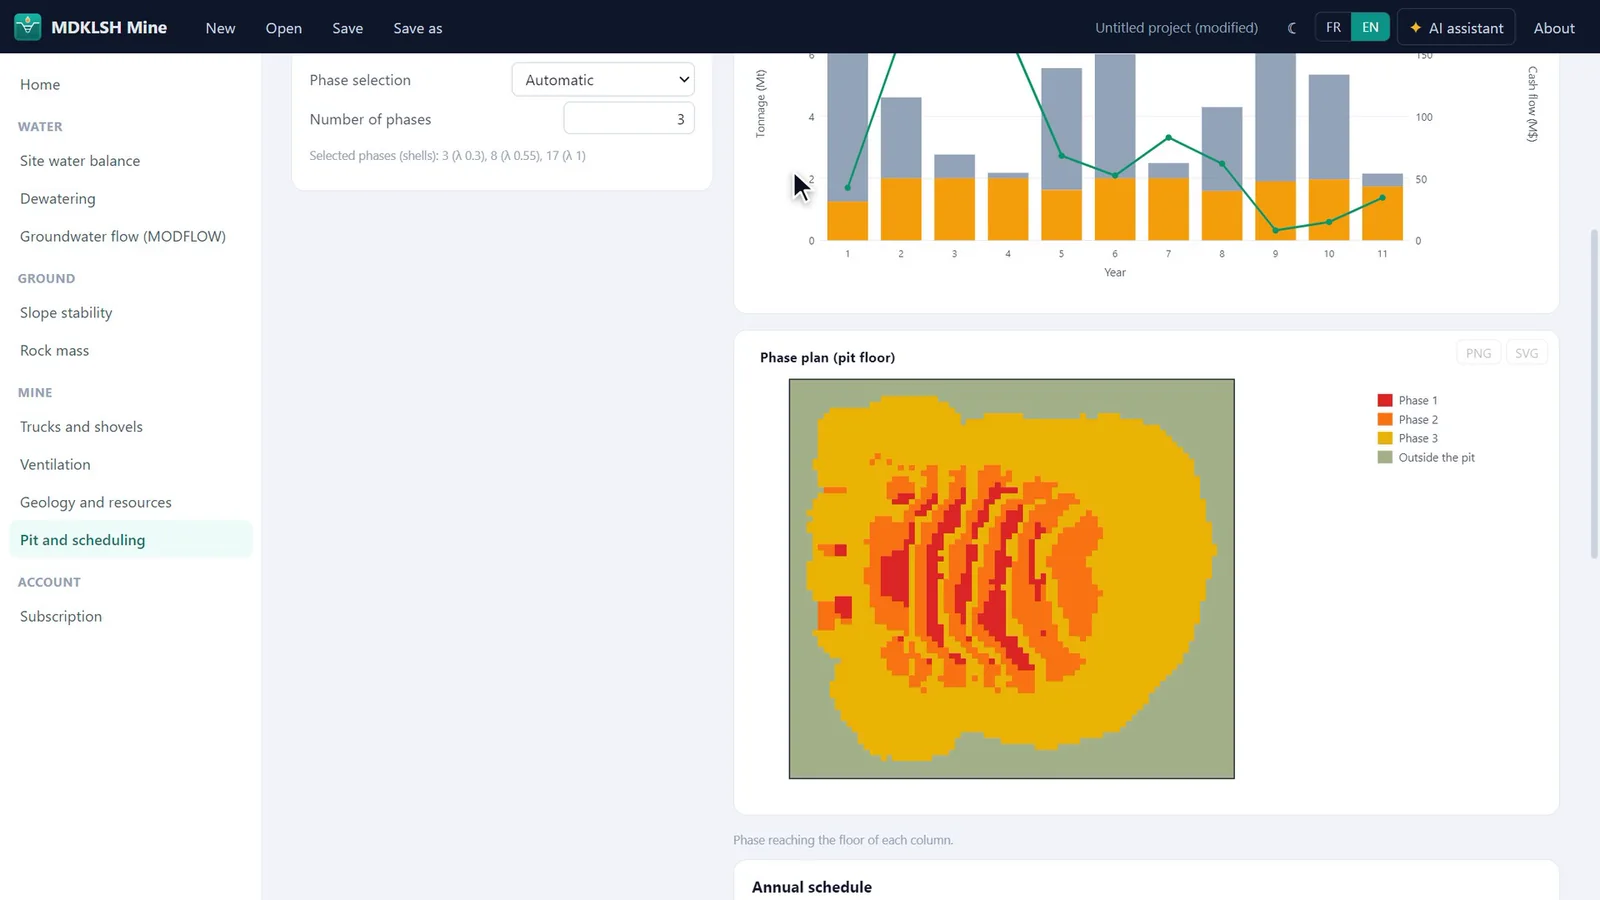Click Phase 3 yellow legend swatch
The image size is (1600, 900).
tap(1385, 438)
